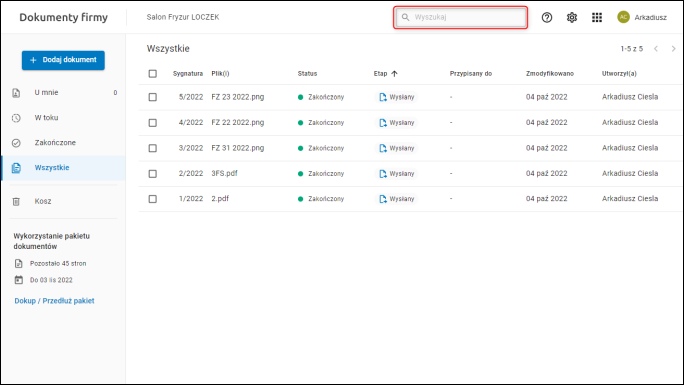Click the Dodaj dokument button

[x=63, y=60]
